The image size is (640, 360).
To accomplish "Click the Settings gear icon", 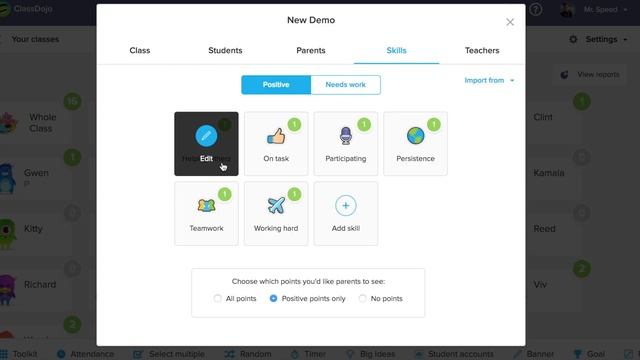I will [573, 39].
